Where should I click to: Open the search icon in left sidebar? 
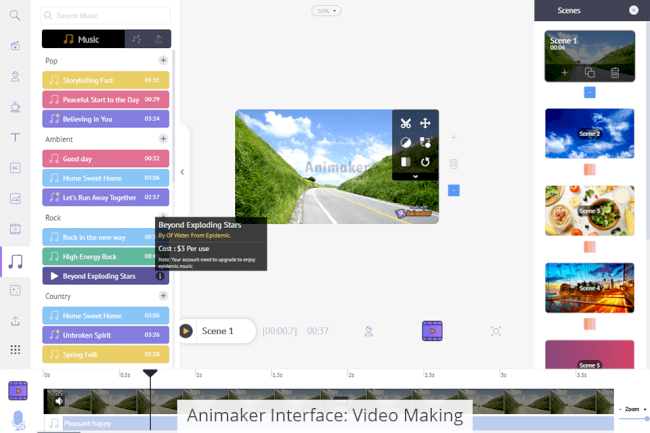[15, 15]
